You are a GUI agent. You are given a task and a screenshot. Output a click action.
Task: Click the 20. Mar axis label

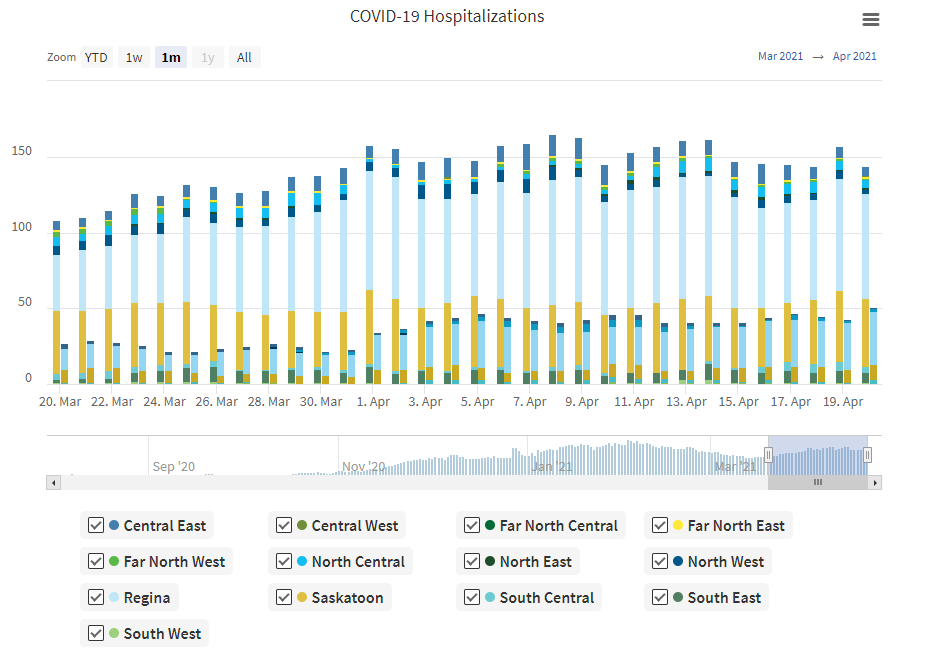point(60,402)
